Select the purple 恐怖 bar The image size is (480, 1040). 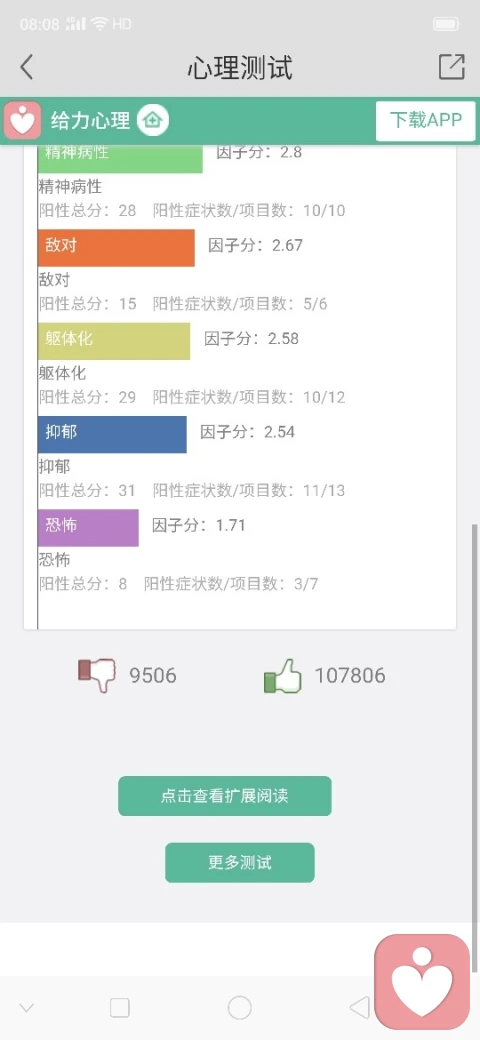point(88,528)
